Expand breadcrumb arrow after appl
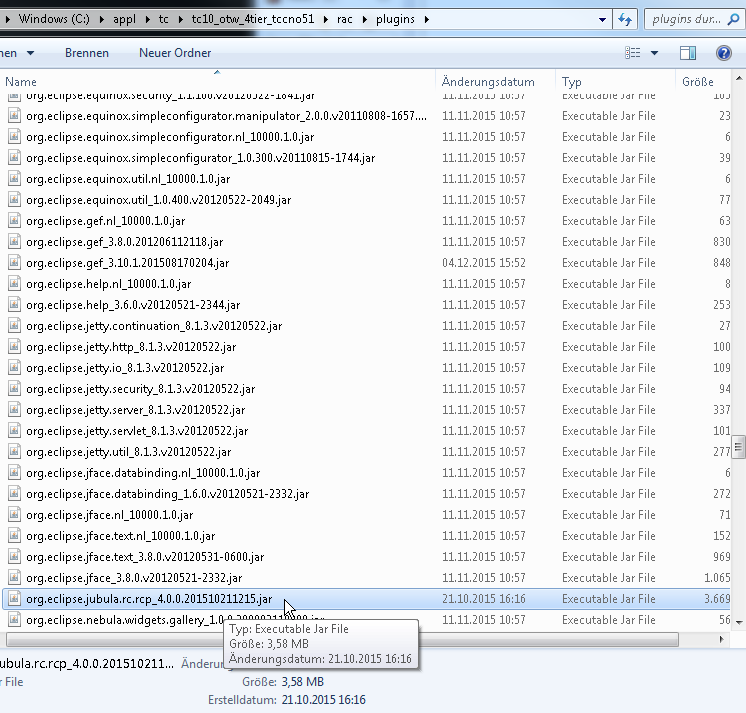This screenshot has height=713, width=746. 147,20
